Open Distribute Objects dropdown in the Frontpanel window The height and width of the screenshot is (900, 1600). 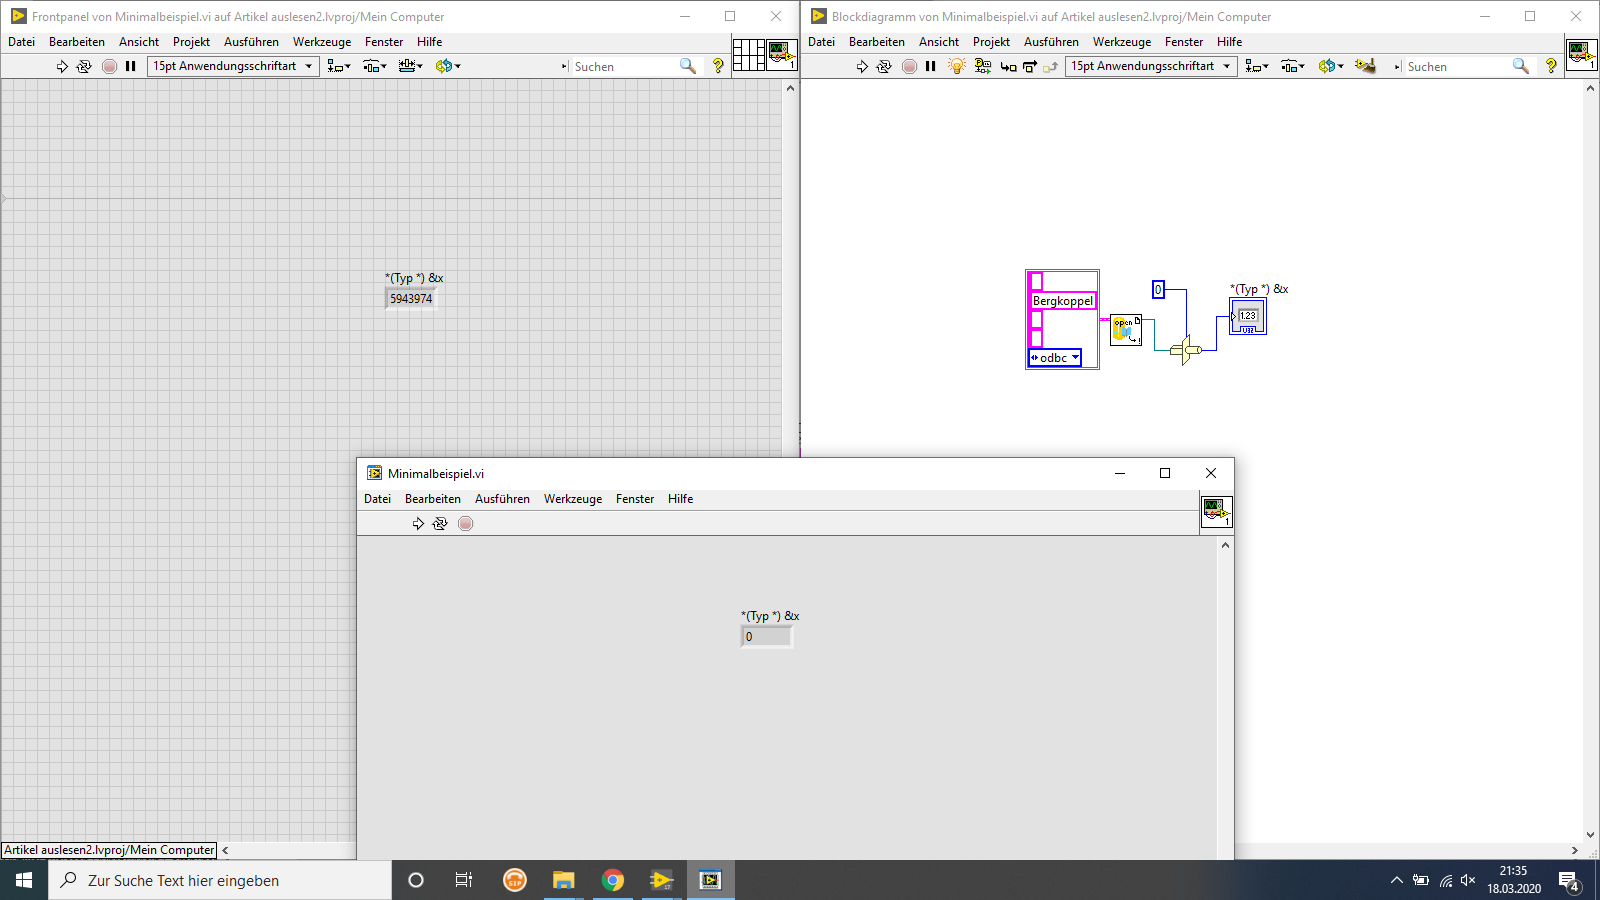[x=375, y=66]
